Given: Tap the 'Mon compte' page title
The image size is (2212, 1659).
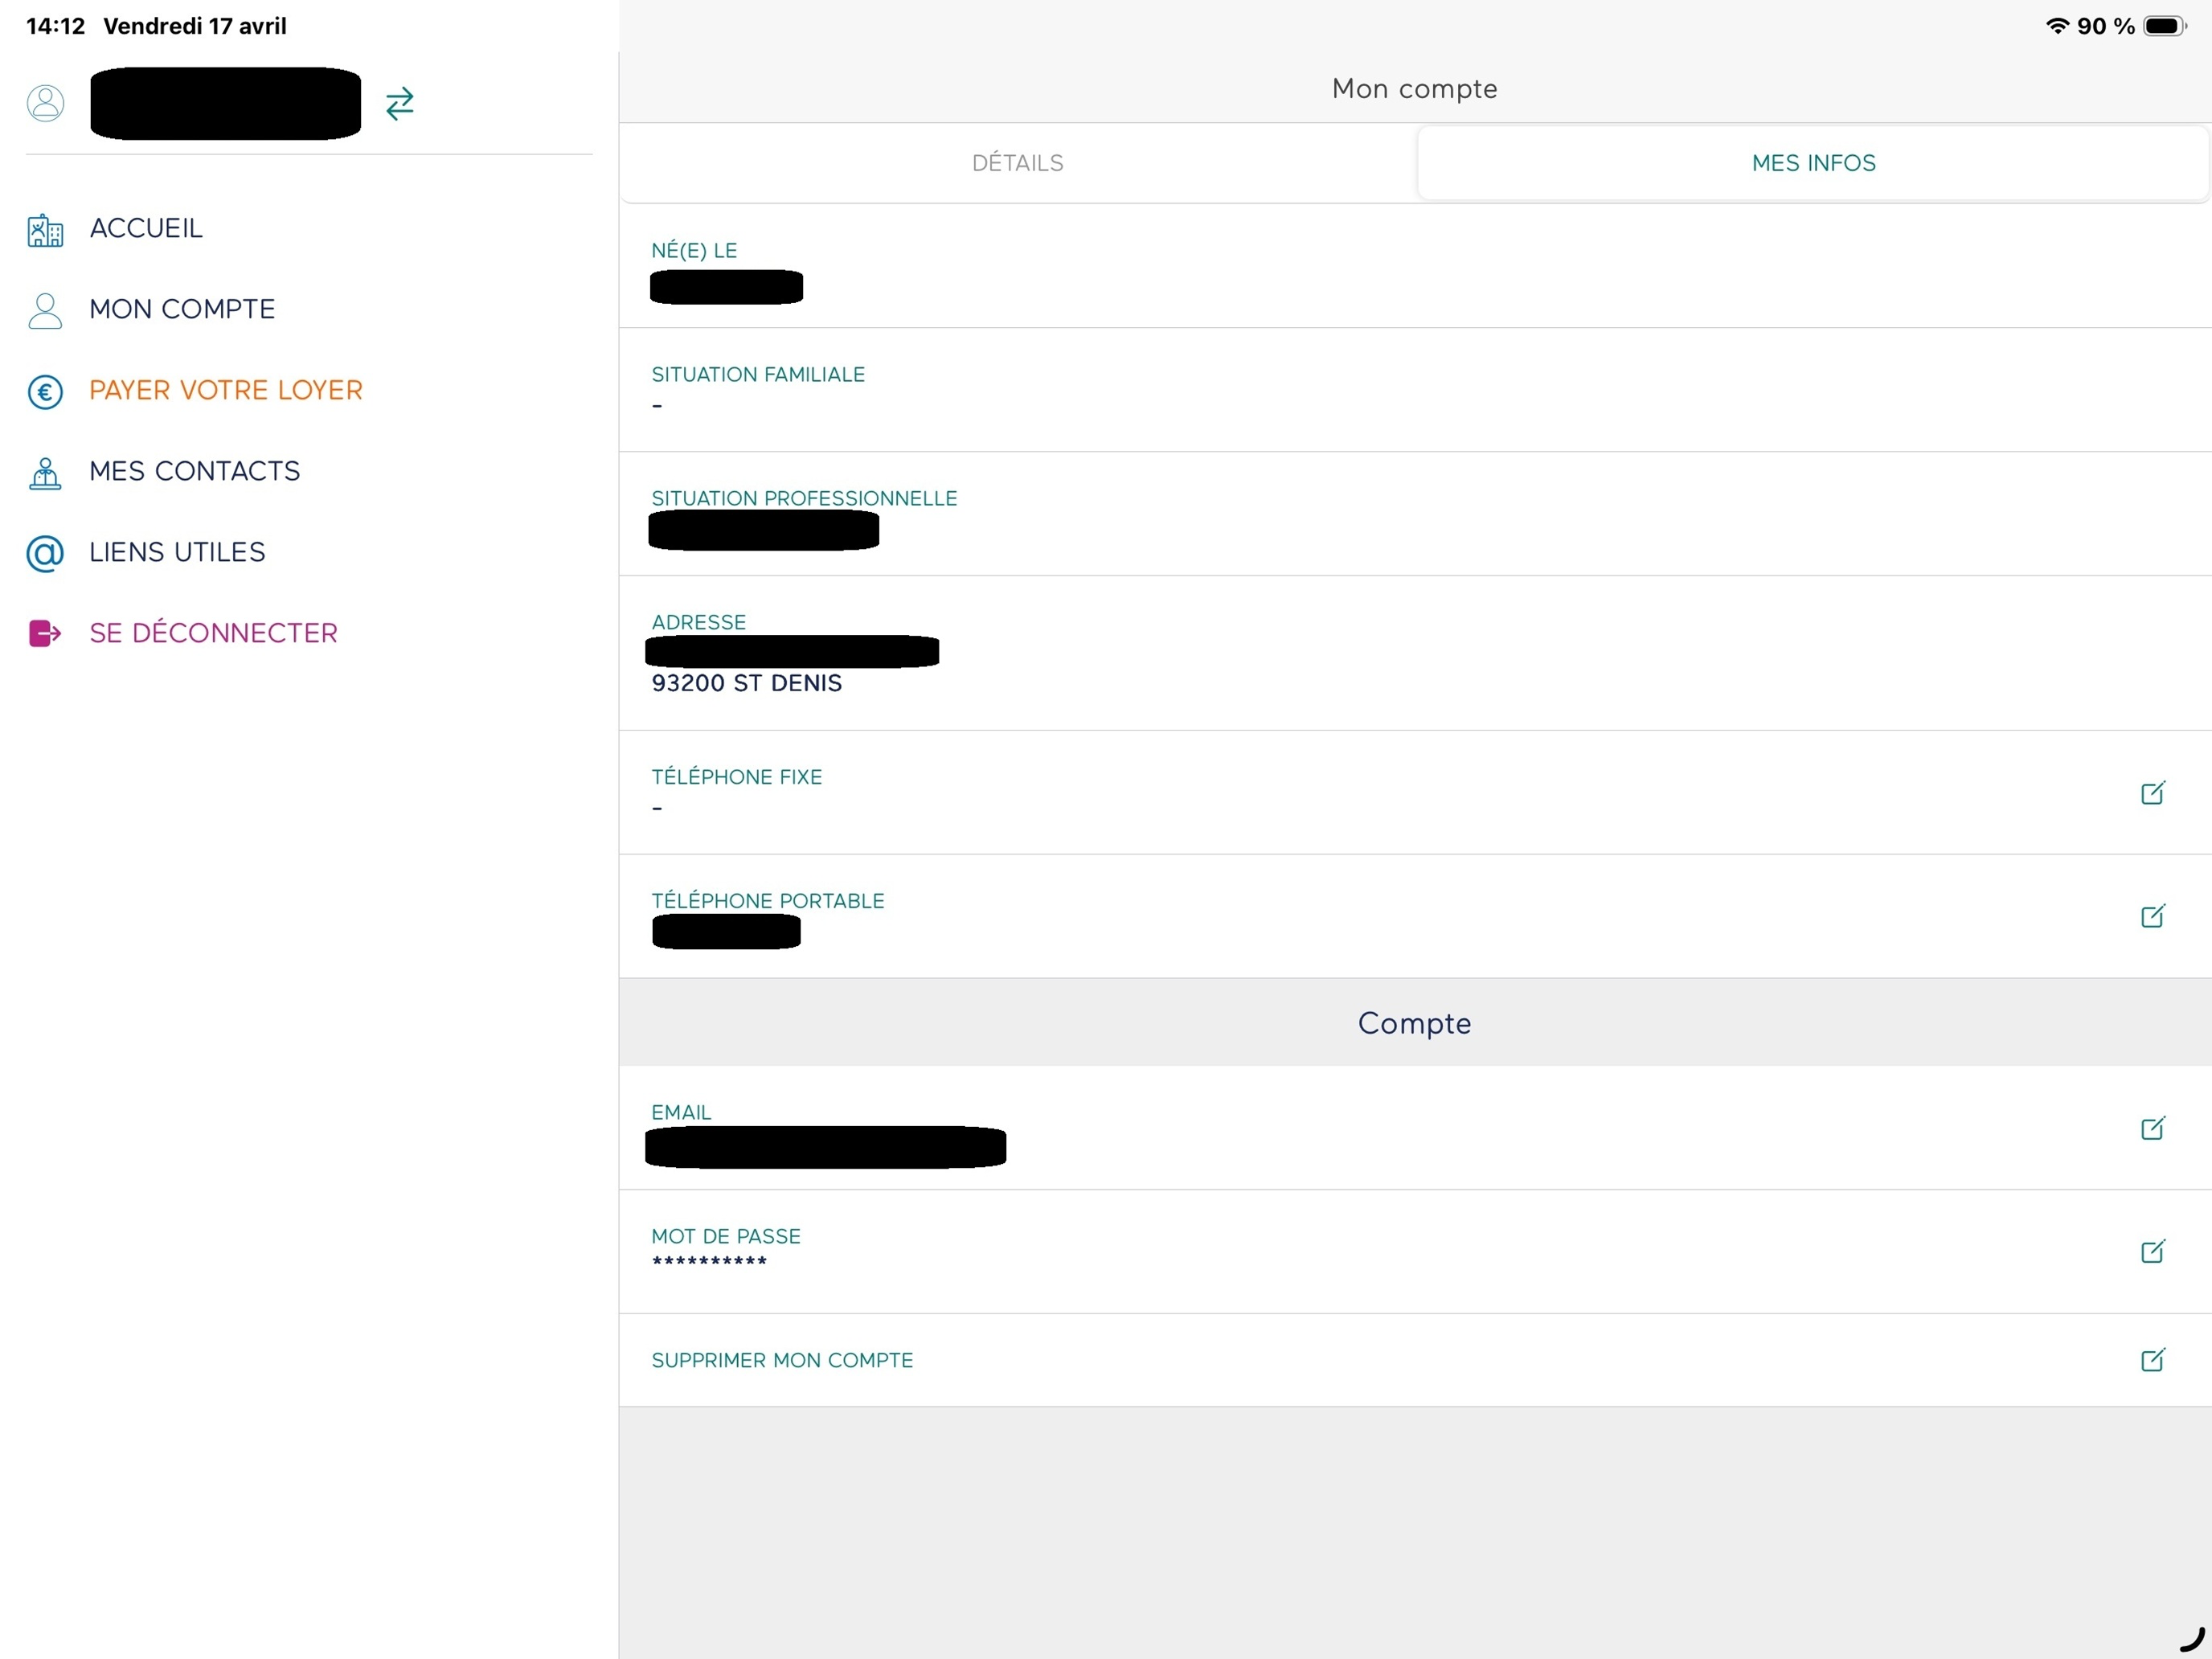Looking at the screenshot, I should 1414,89.
